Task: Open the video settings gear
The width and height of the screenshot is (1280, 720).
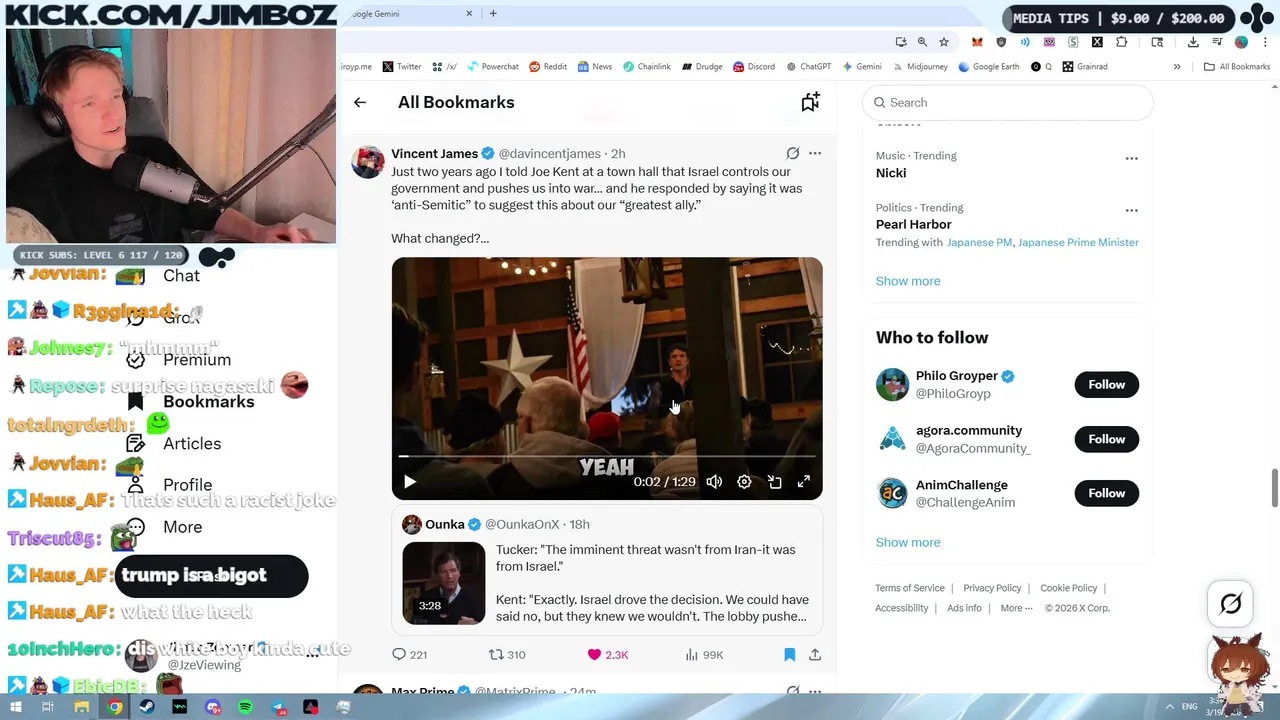Action: (x=744, y=482)
